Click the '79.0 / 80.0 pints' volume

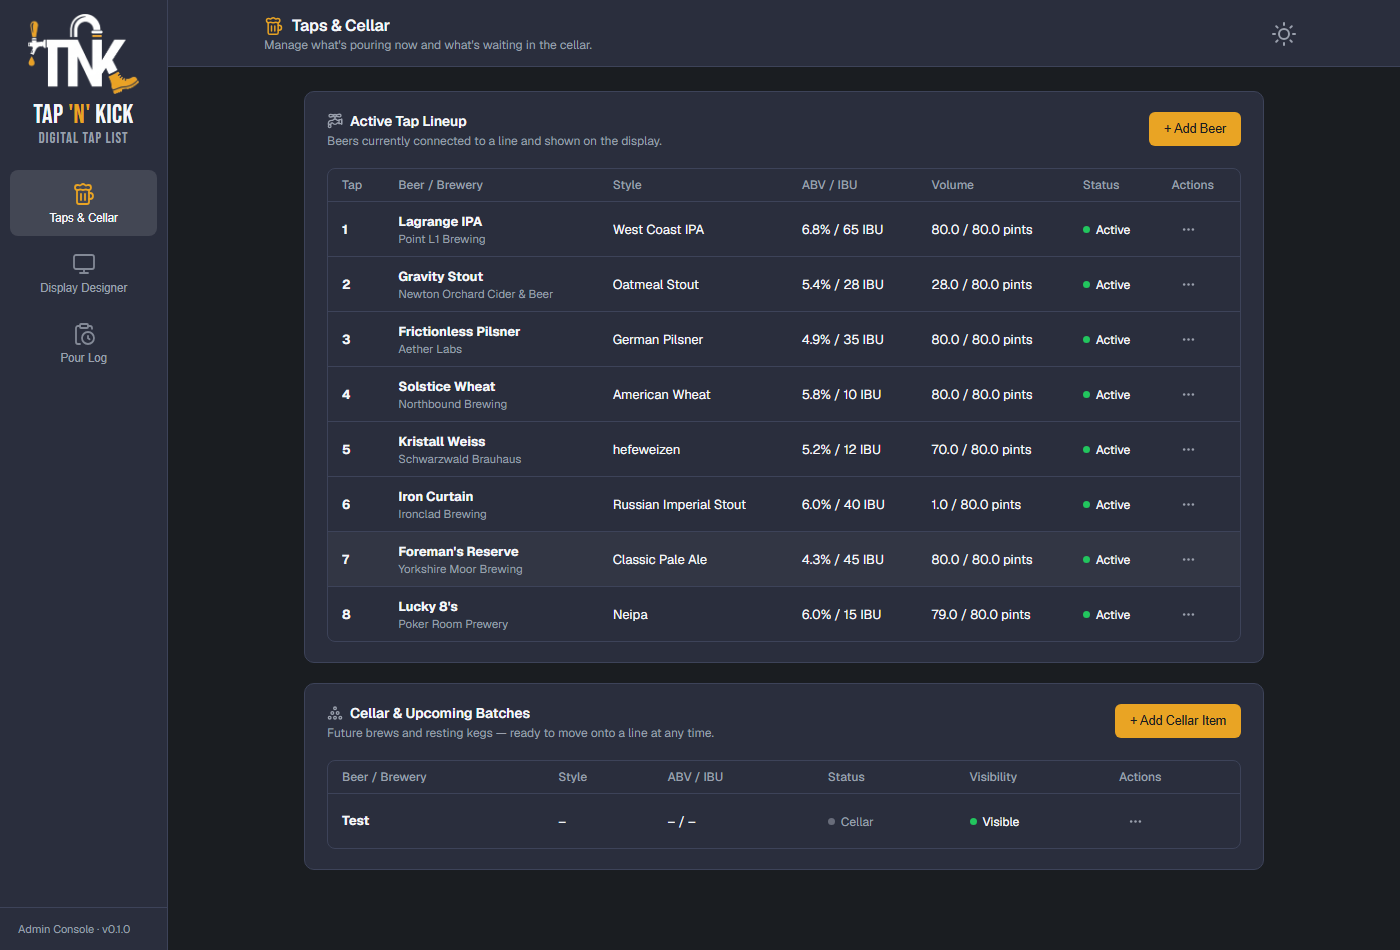[x=980, y=615]
